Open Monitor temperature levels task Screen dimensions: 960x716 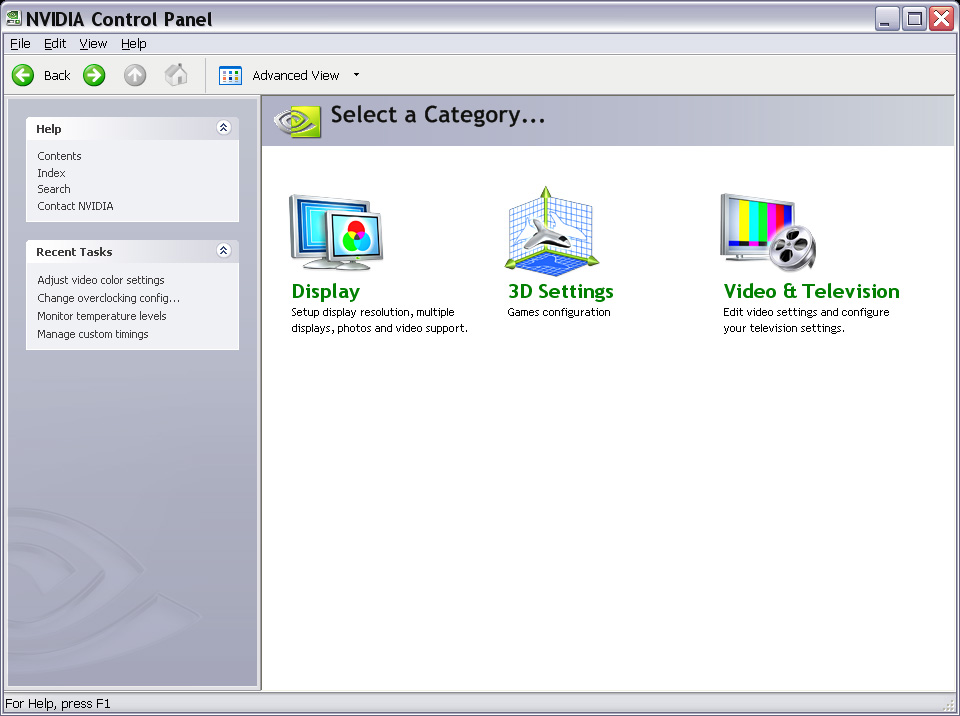[x=102, y=316]
